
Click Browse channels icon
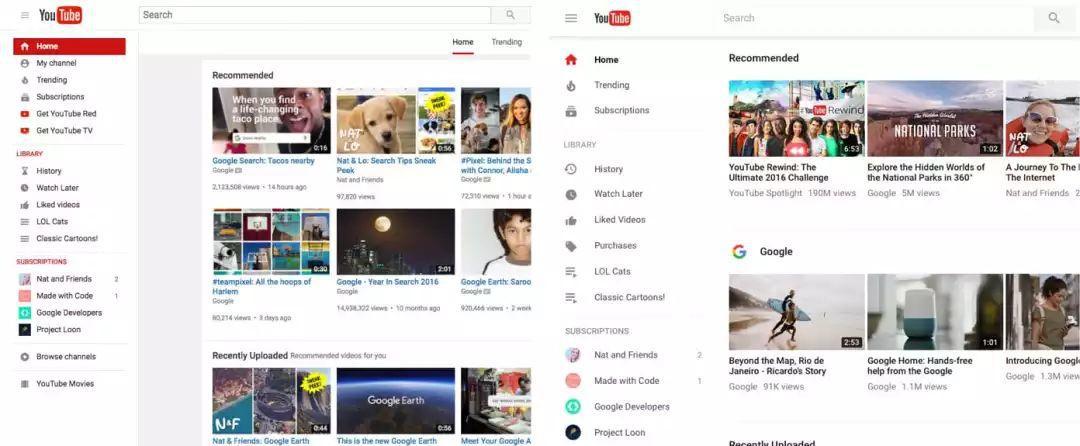25,357
